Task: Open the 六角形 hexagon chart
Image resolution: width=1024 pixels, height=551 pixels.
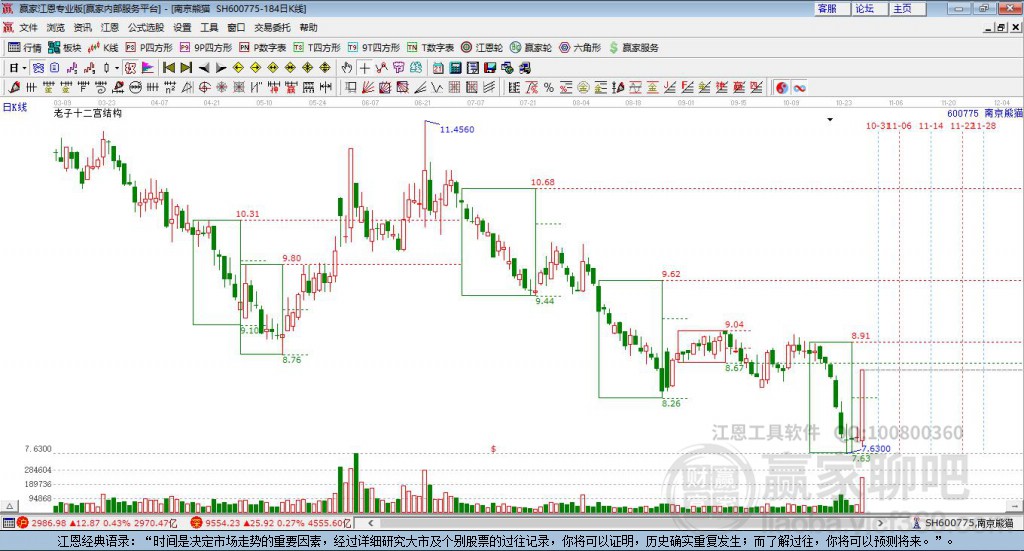Action: pyautogui.click(x=580, y=48)
